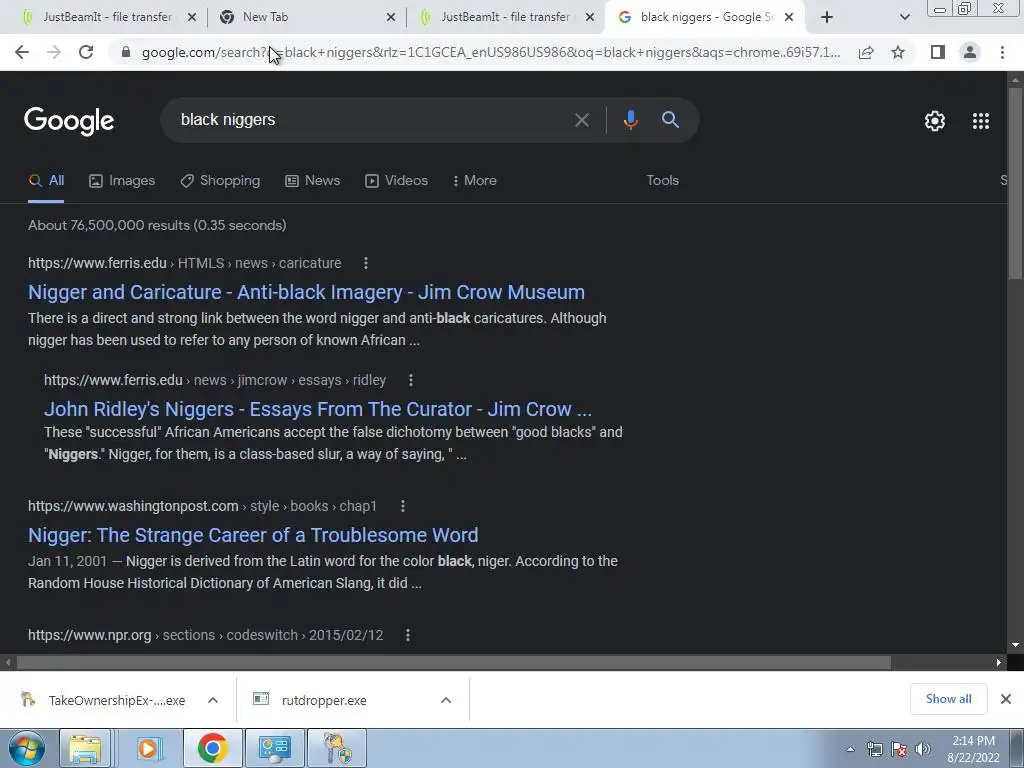
Task: Start voice search with the microphone
Action: point(630,120)
